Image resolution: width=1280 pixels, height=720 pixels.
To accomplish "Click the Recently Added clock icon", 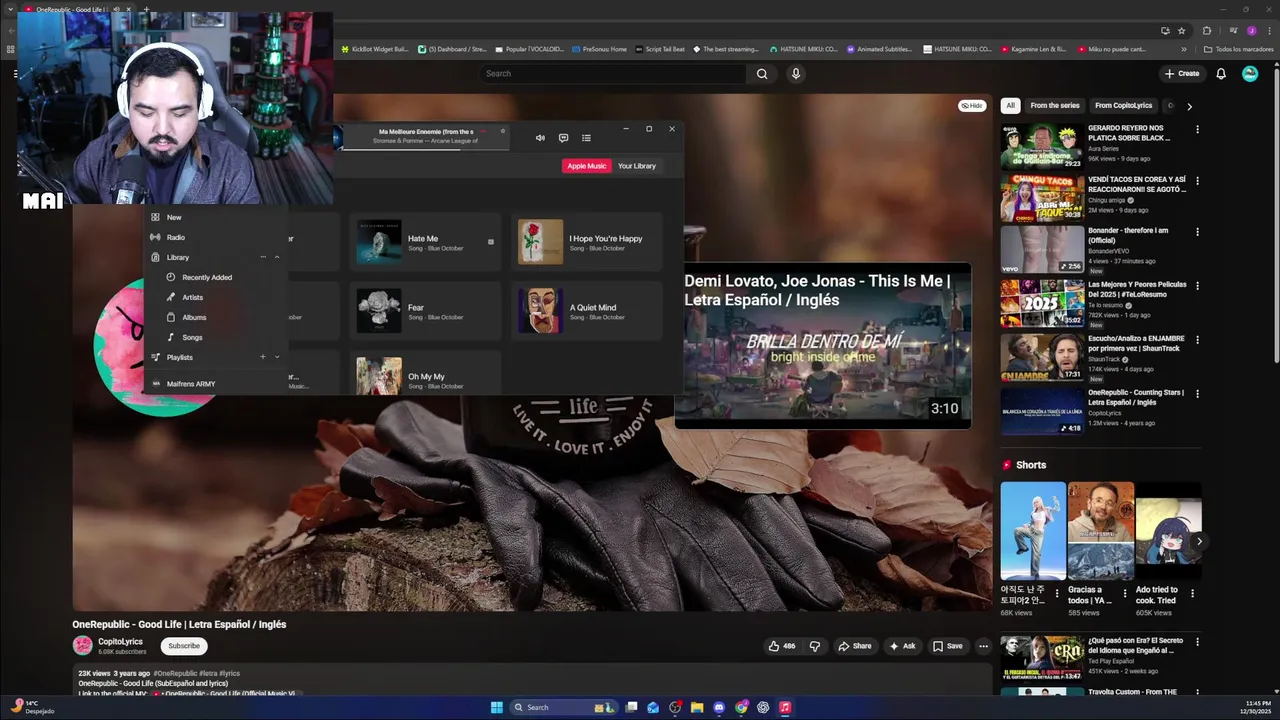I will (171, 277).
